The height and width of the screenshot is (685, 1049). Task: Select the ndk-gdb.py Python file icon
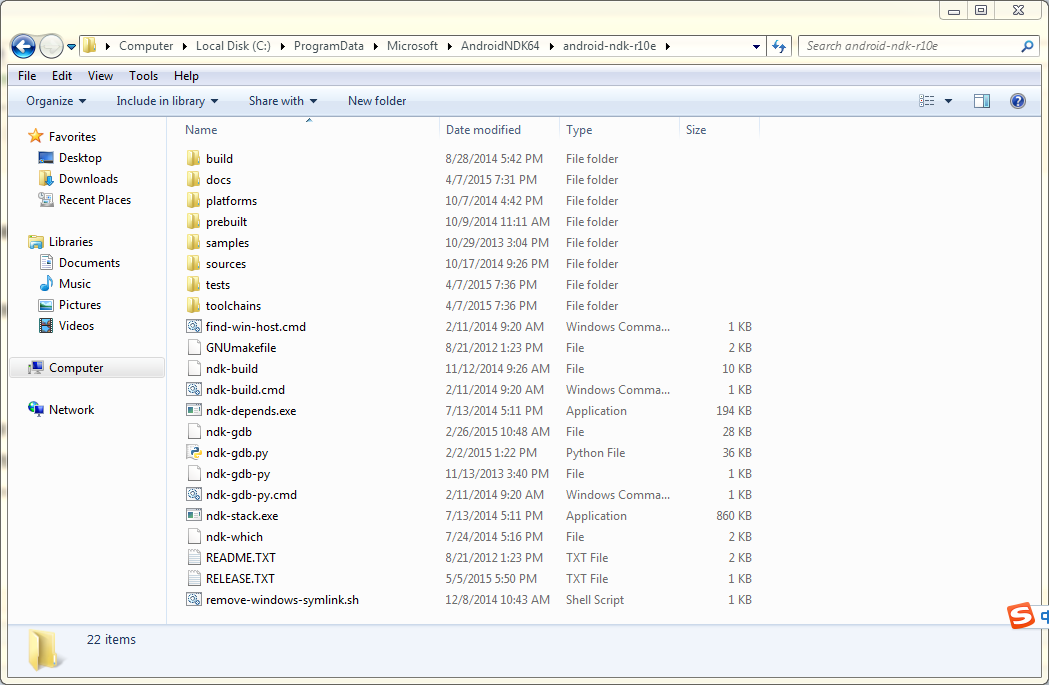[194, 453]
